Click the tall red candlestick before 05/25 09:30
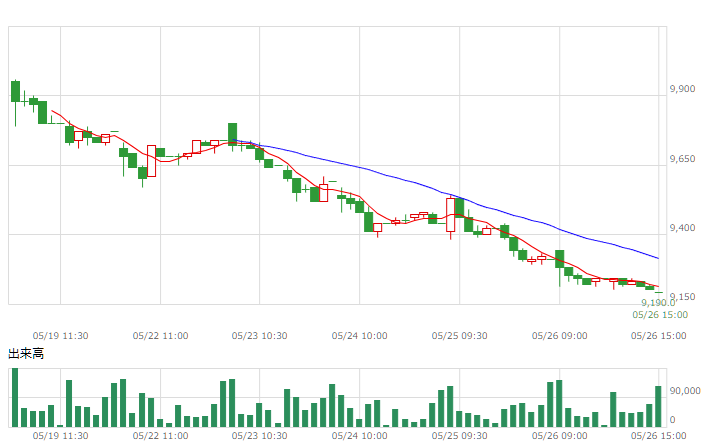The width and height of the screenshot is (704, 445). 450,215
